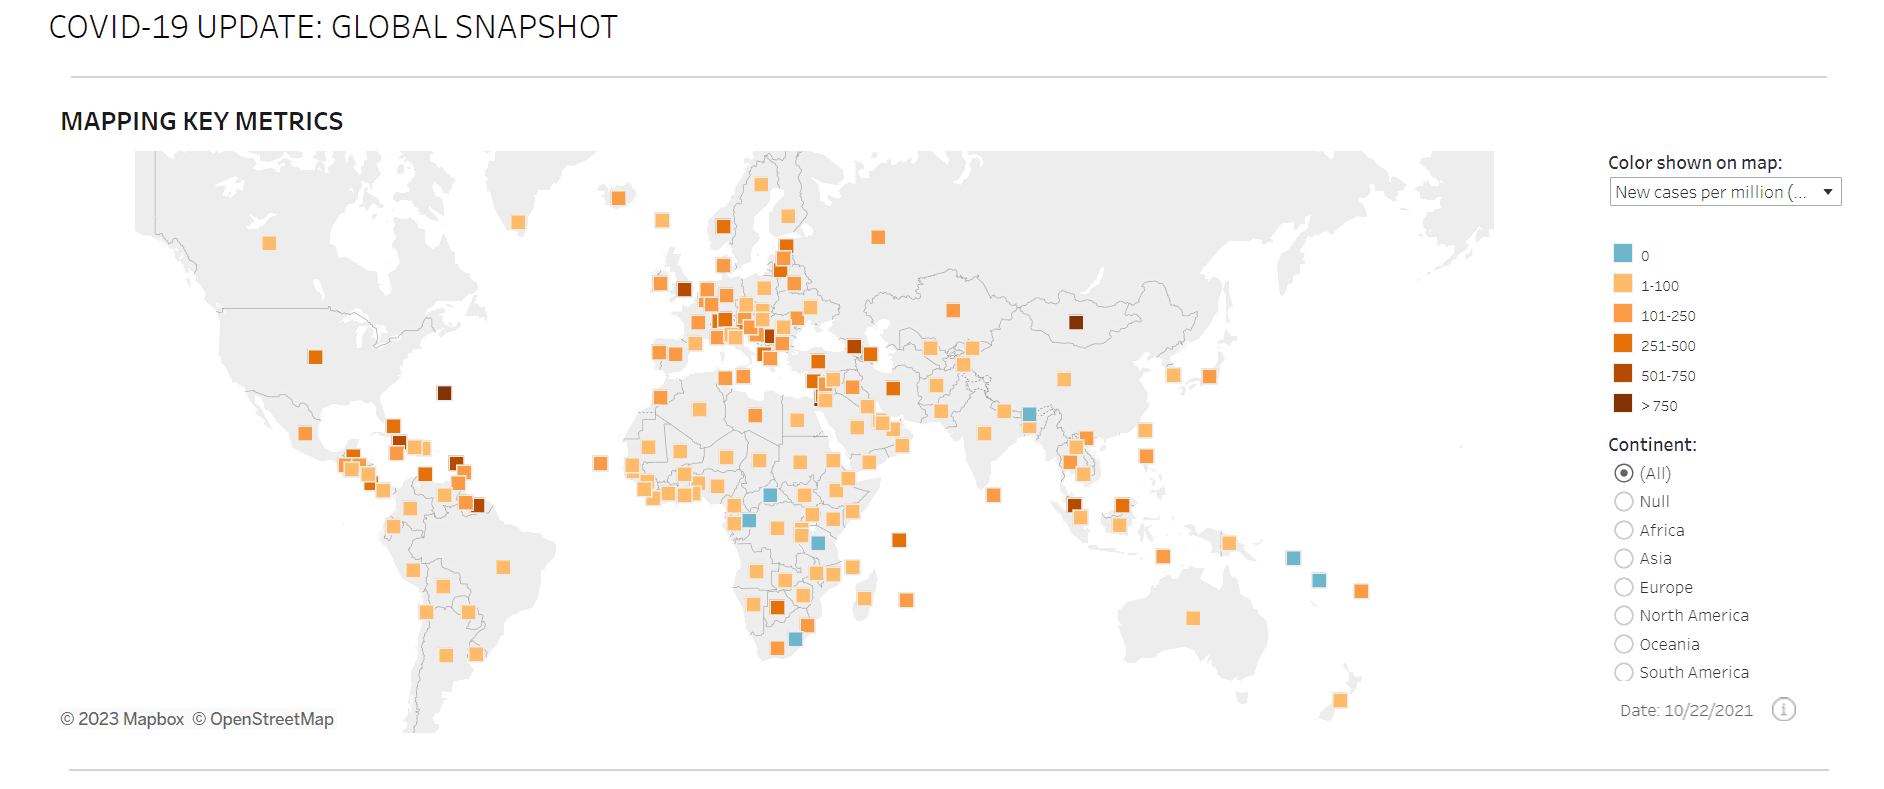
Task: Click the 'Date: 10/22/2021' text
Action: (x=1686, y=710)
